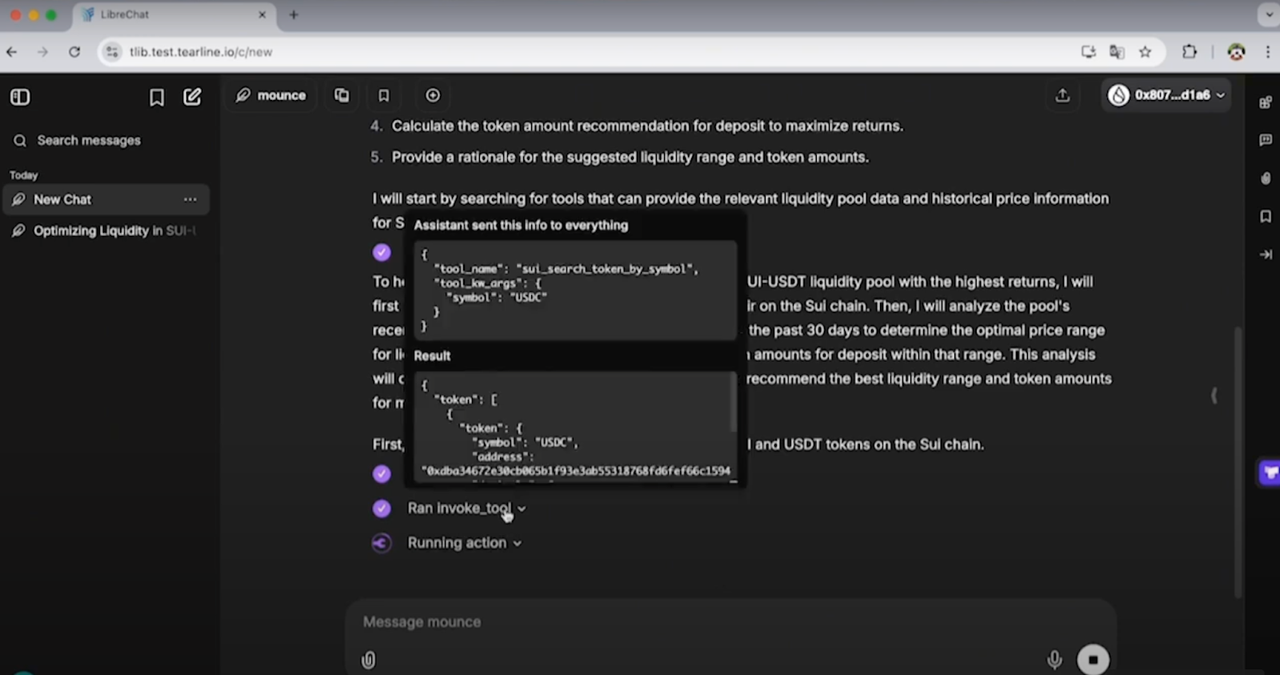This screenshot has width=1280, height=675.
Task: Toggle the sidebar panel icon
Action: (x=20, y=97)
